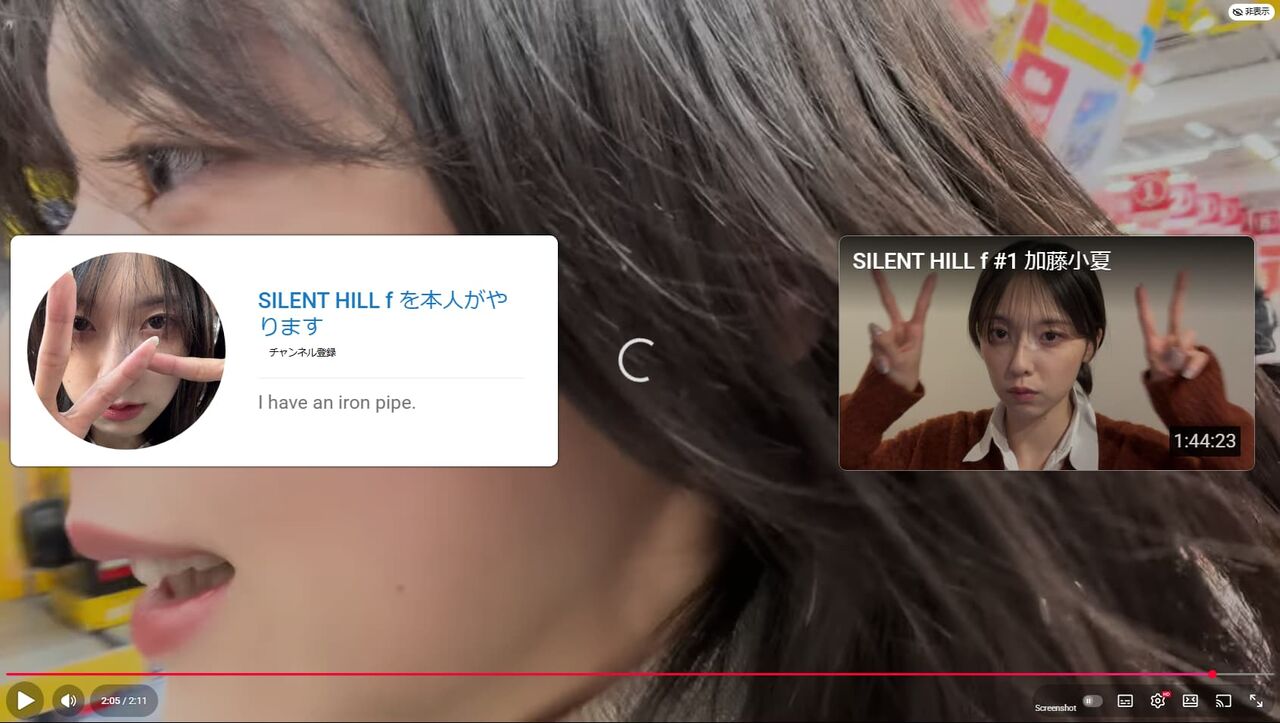Click the channel's round avatar image

[126, 350]
